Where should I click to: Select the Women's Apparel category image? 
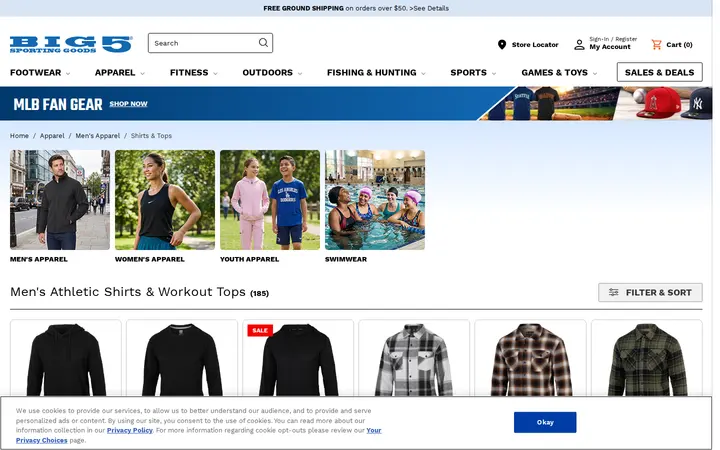pos(165,200)
